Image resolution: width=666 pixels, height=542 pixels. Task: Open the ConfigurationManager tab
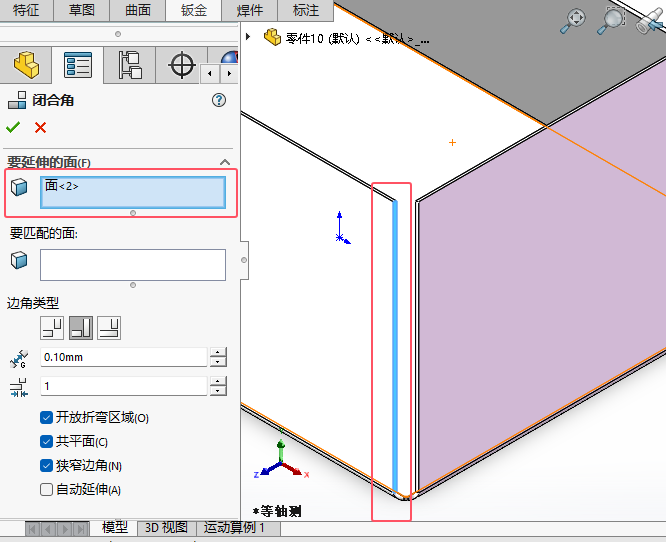(x=130, y=65)
